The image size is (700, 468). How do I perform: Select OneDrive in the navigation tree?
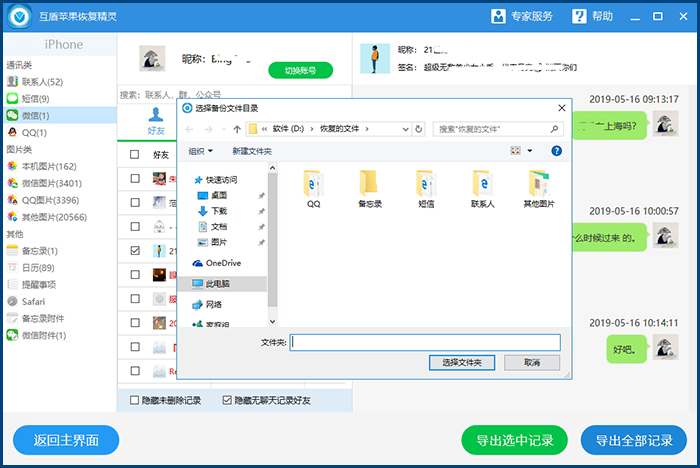(x=217, y=263)
